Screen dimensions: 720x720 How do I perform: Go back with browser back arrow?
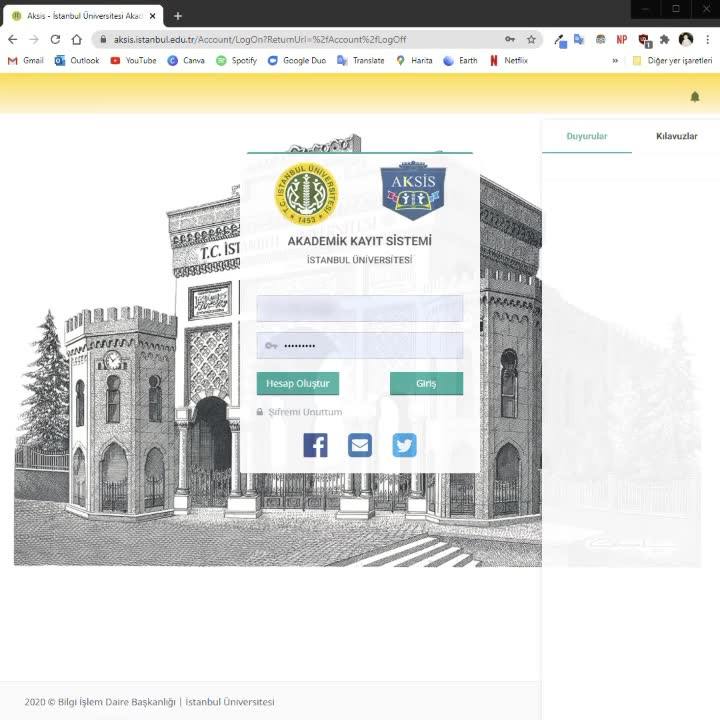[12, 39]
